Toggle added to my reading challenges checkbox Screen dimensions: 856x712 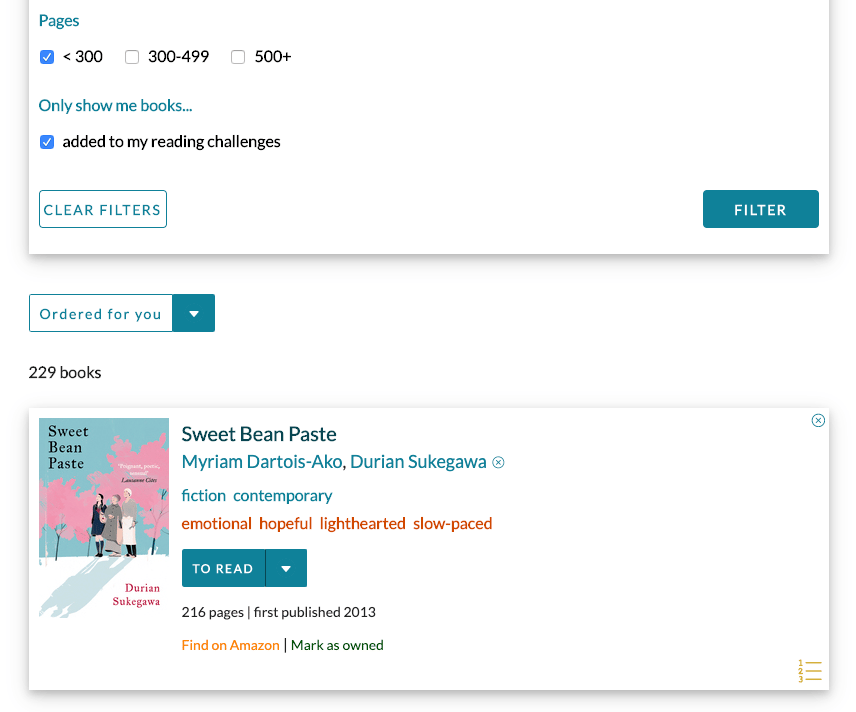coord(47,142)
